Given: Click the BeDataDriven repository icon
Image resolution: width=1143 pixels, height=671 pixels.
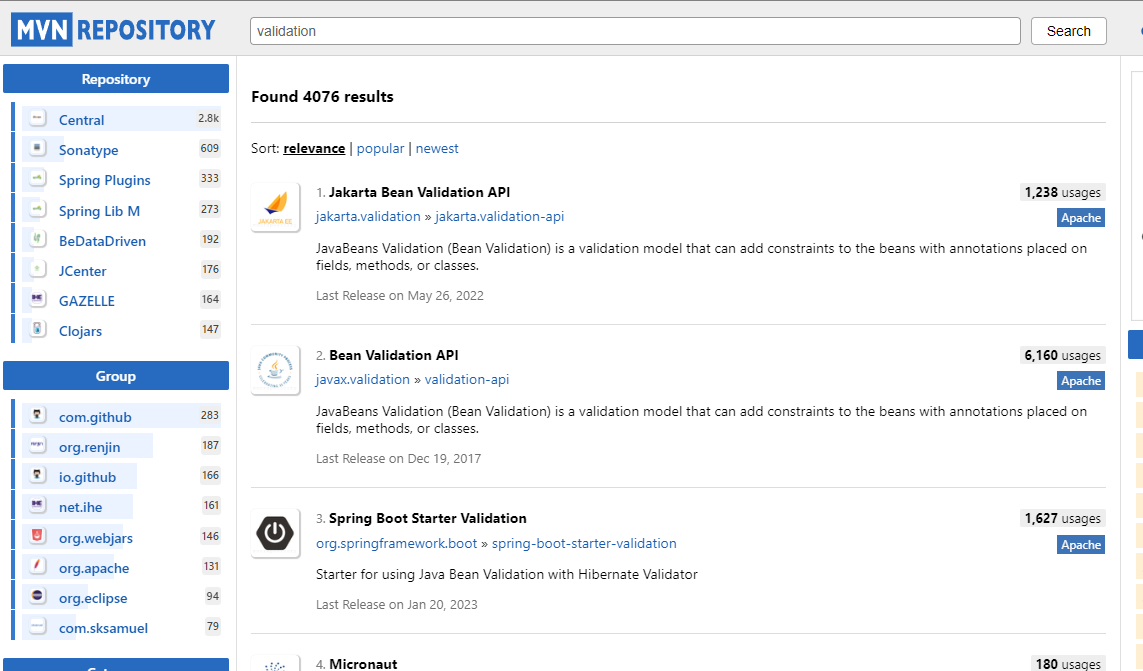Looking at the screenshot, I should tap(38, 238).
